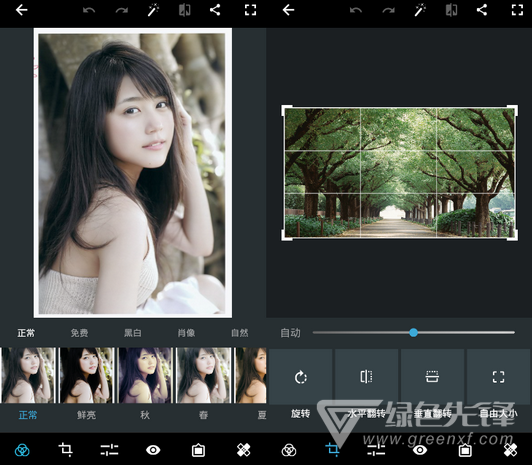Apply the 春 filter thumbnail

204,375
